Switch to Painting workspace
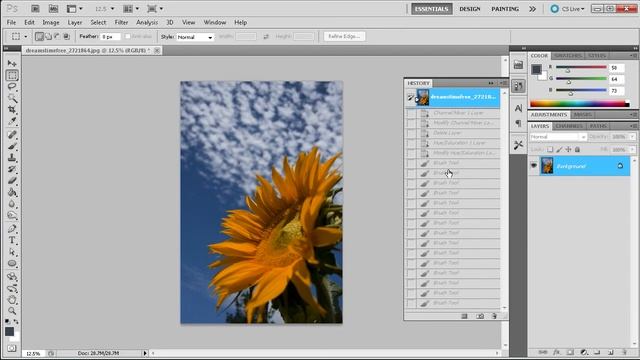640x360 pixels. click(x=505, y=9)
